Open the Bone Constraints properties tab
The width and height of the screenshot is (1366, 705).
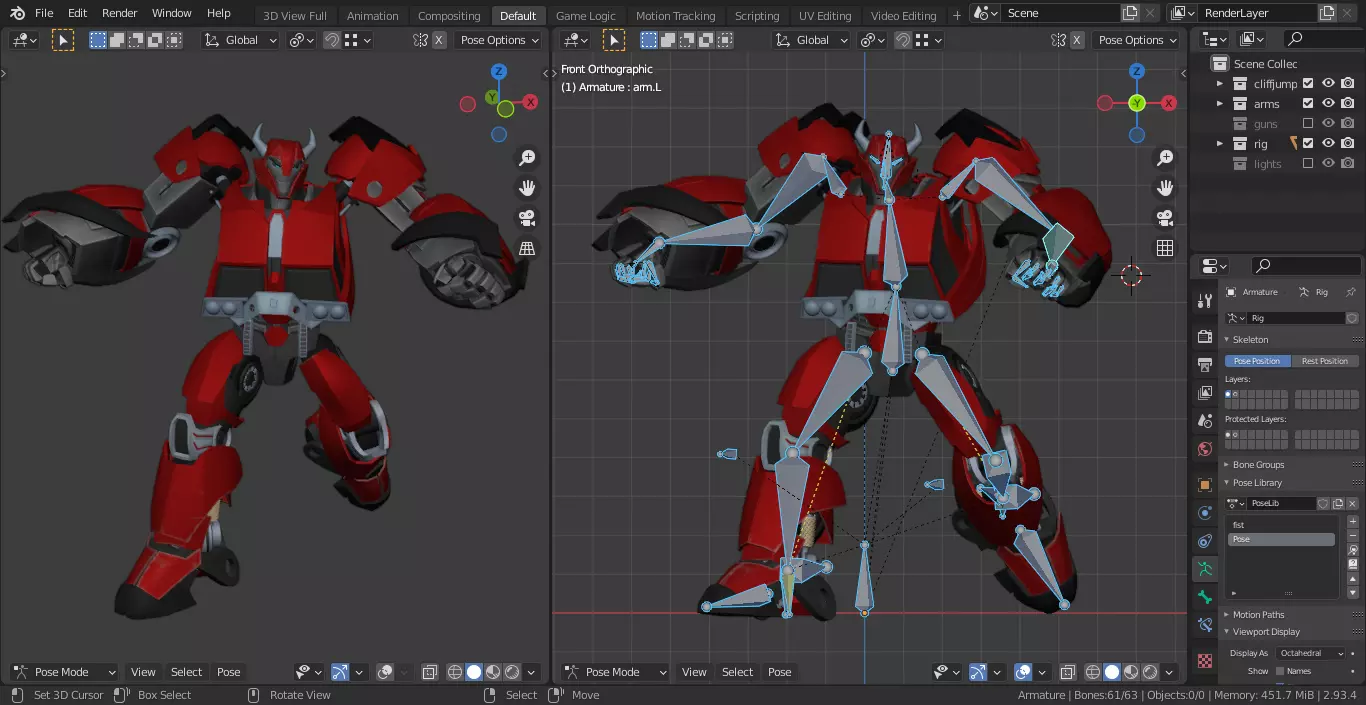pos(1205,625)
